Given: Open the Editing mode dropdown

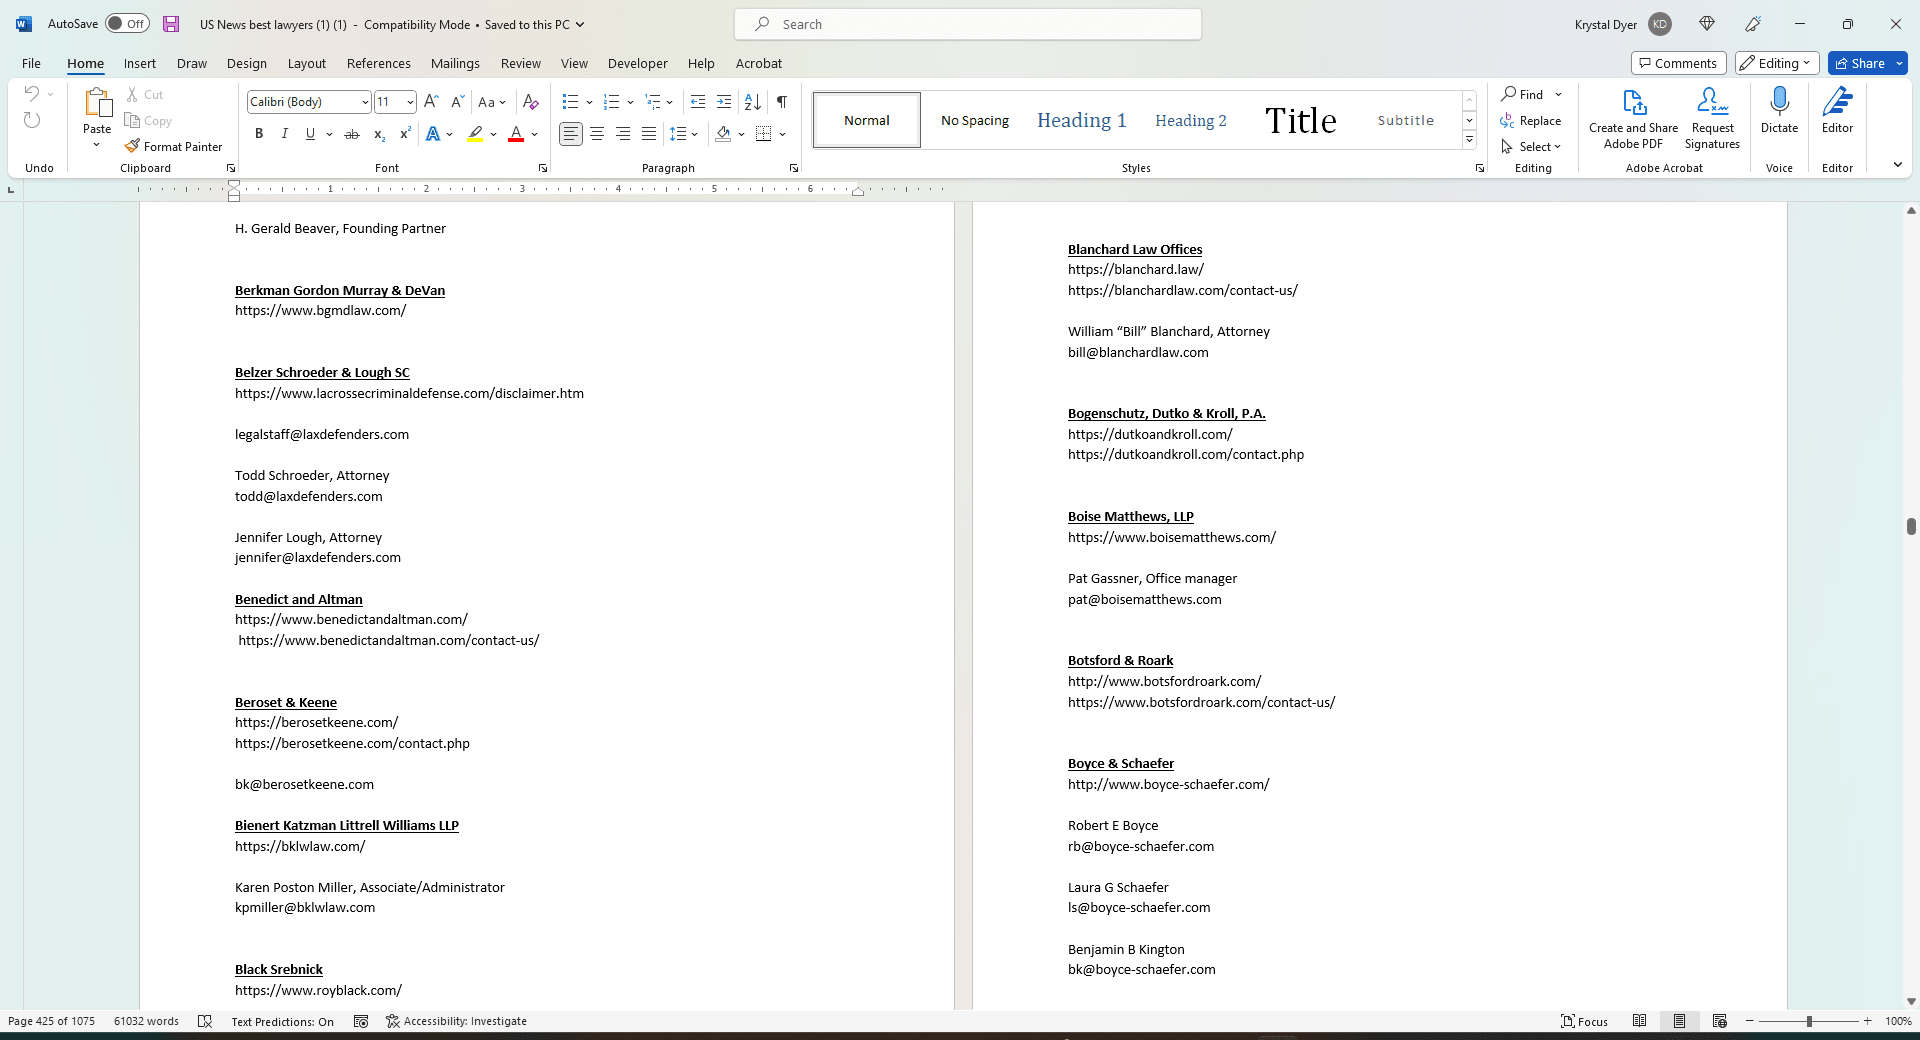Looking at the screenshot, I should (x=1777, y=63).
